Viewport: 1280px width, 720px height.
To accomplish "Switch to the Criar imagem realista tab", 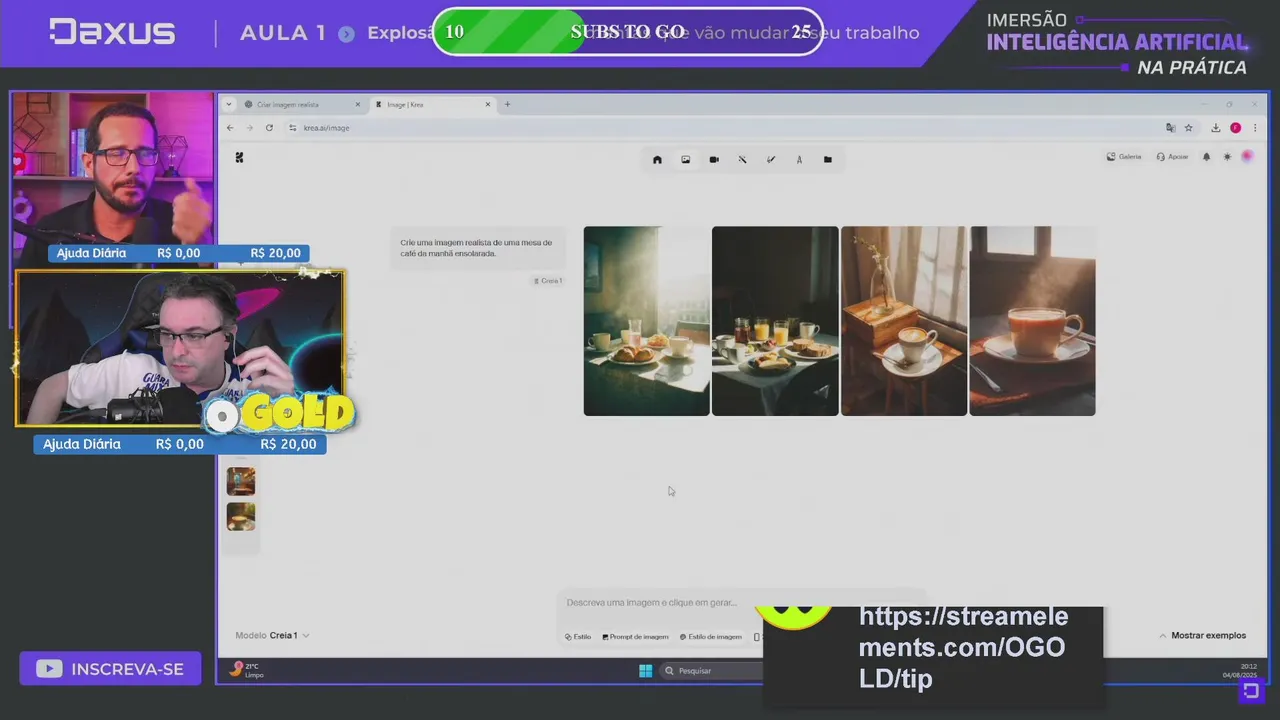I will (x=300, y=105).
